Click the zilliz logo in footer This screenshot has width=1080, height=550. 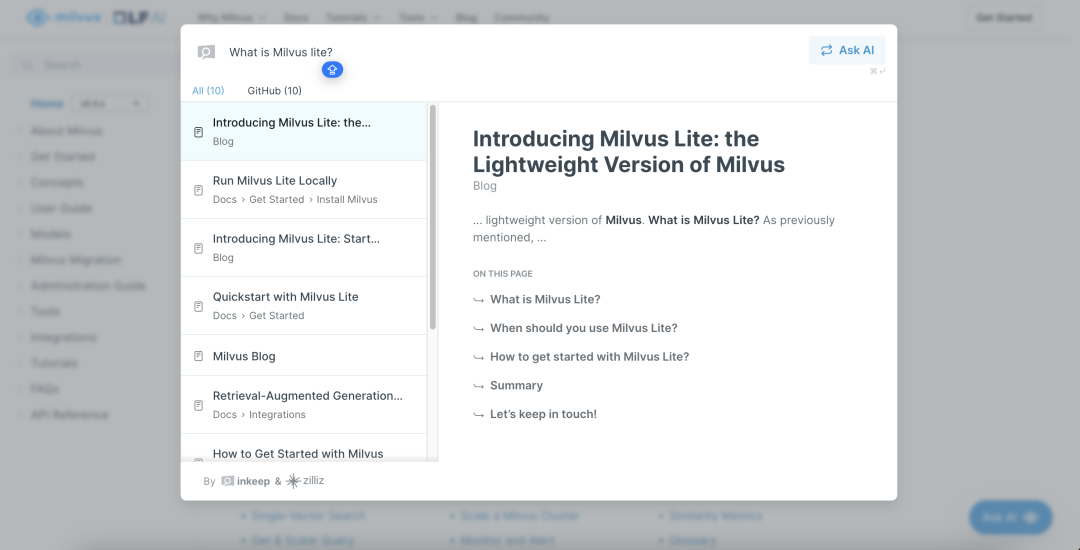[x=304, y=480]
